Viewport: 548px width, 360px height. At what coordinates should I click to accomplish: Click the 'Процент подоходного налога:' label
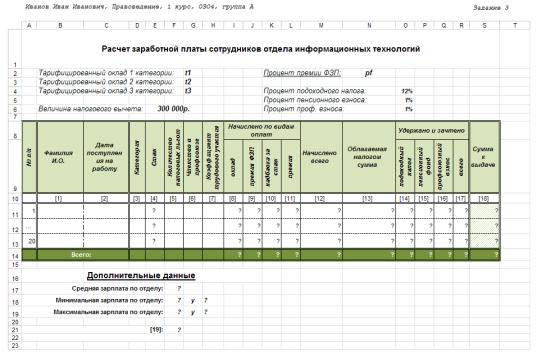coord(315,91)
